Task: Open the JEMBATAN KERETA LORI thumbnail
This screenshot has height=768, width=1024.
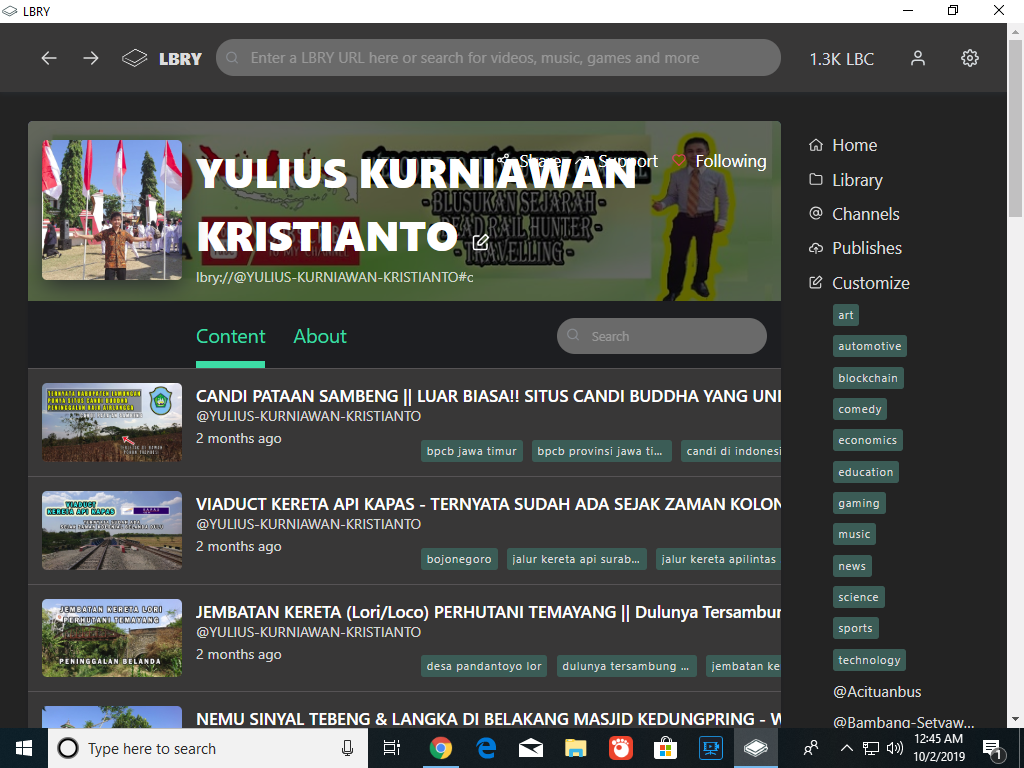Action: [112, 638]
